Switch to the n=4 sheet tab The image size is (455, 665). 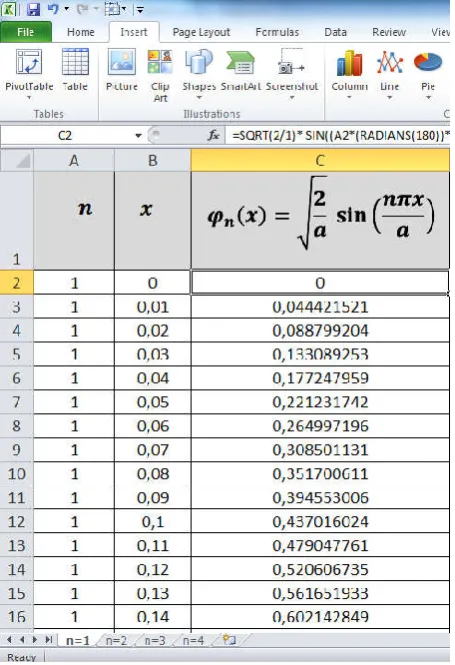193,640
